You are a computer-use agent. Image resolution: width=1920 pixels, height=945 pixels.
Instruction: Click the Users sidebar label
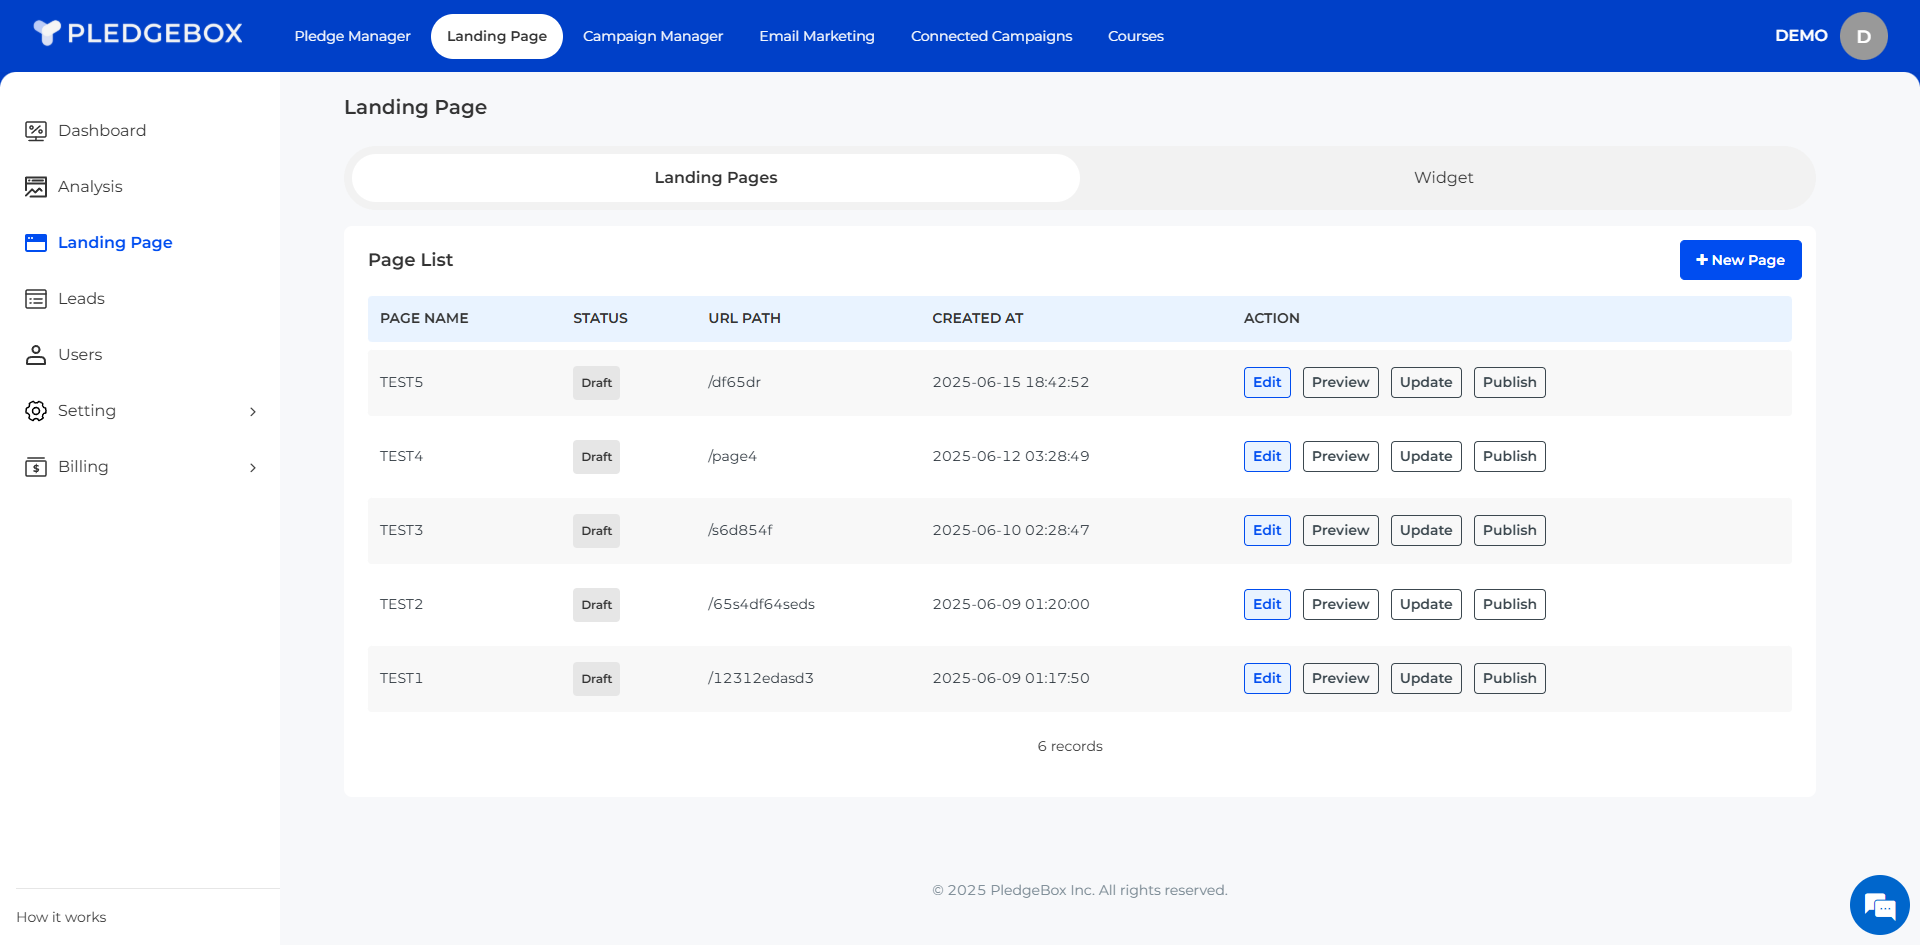80,355
